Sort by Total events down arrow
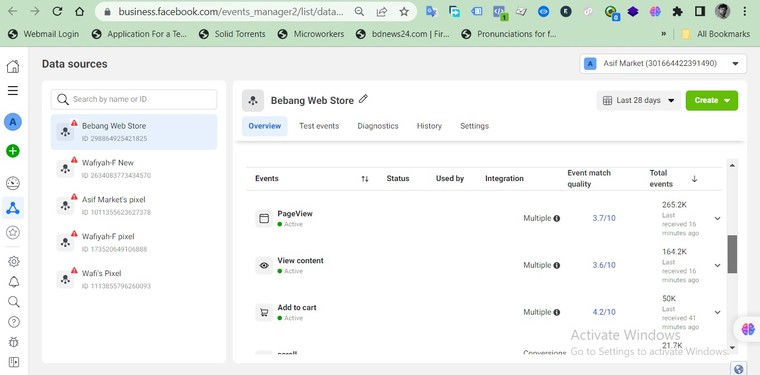The width and height of the screenshot is (760, 375). pos(694,179)
